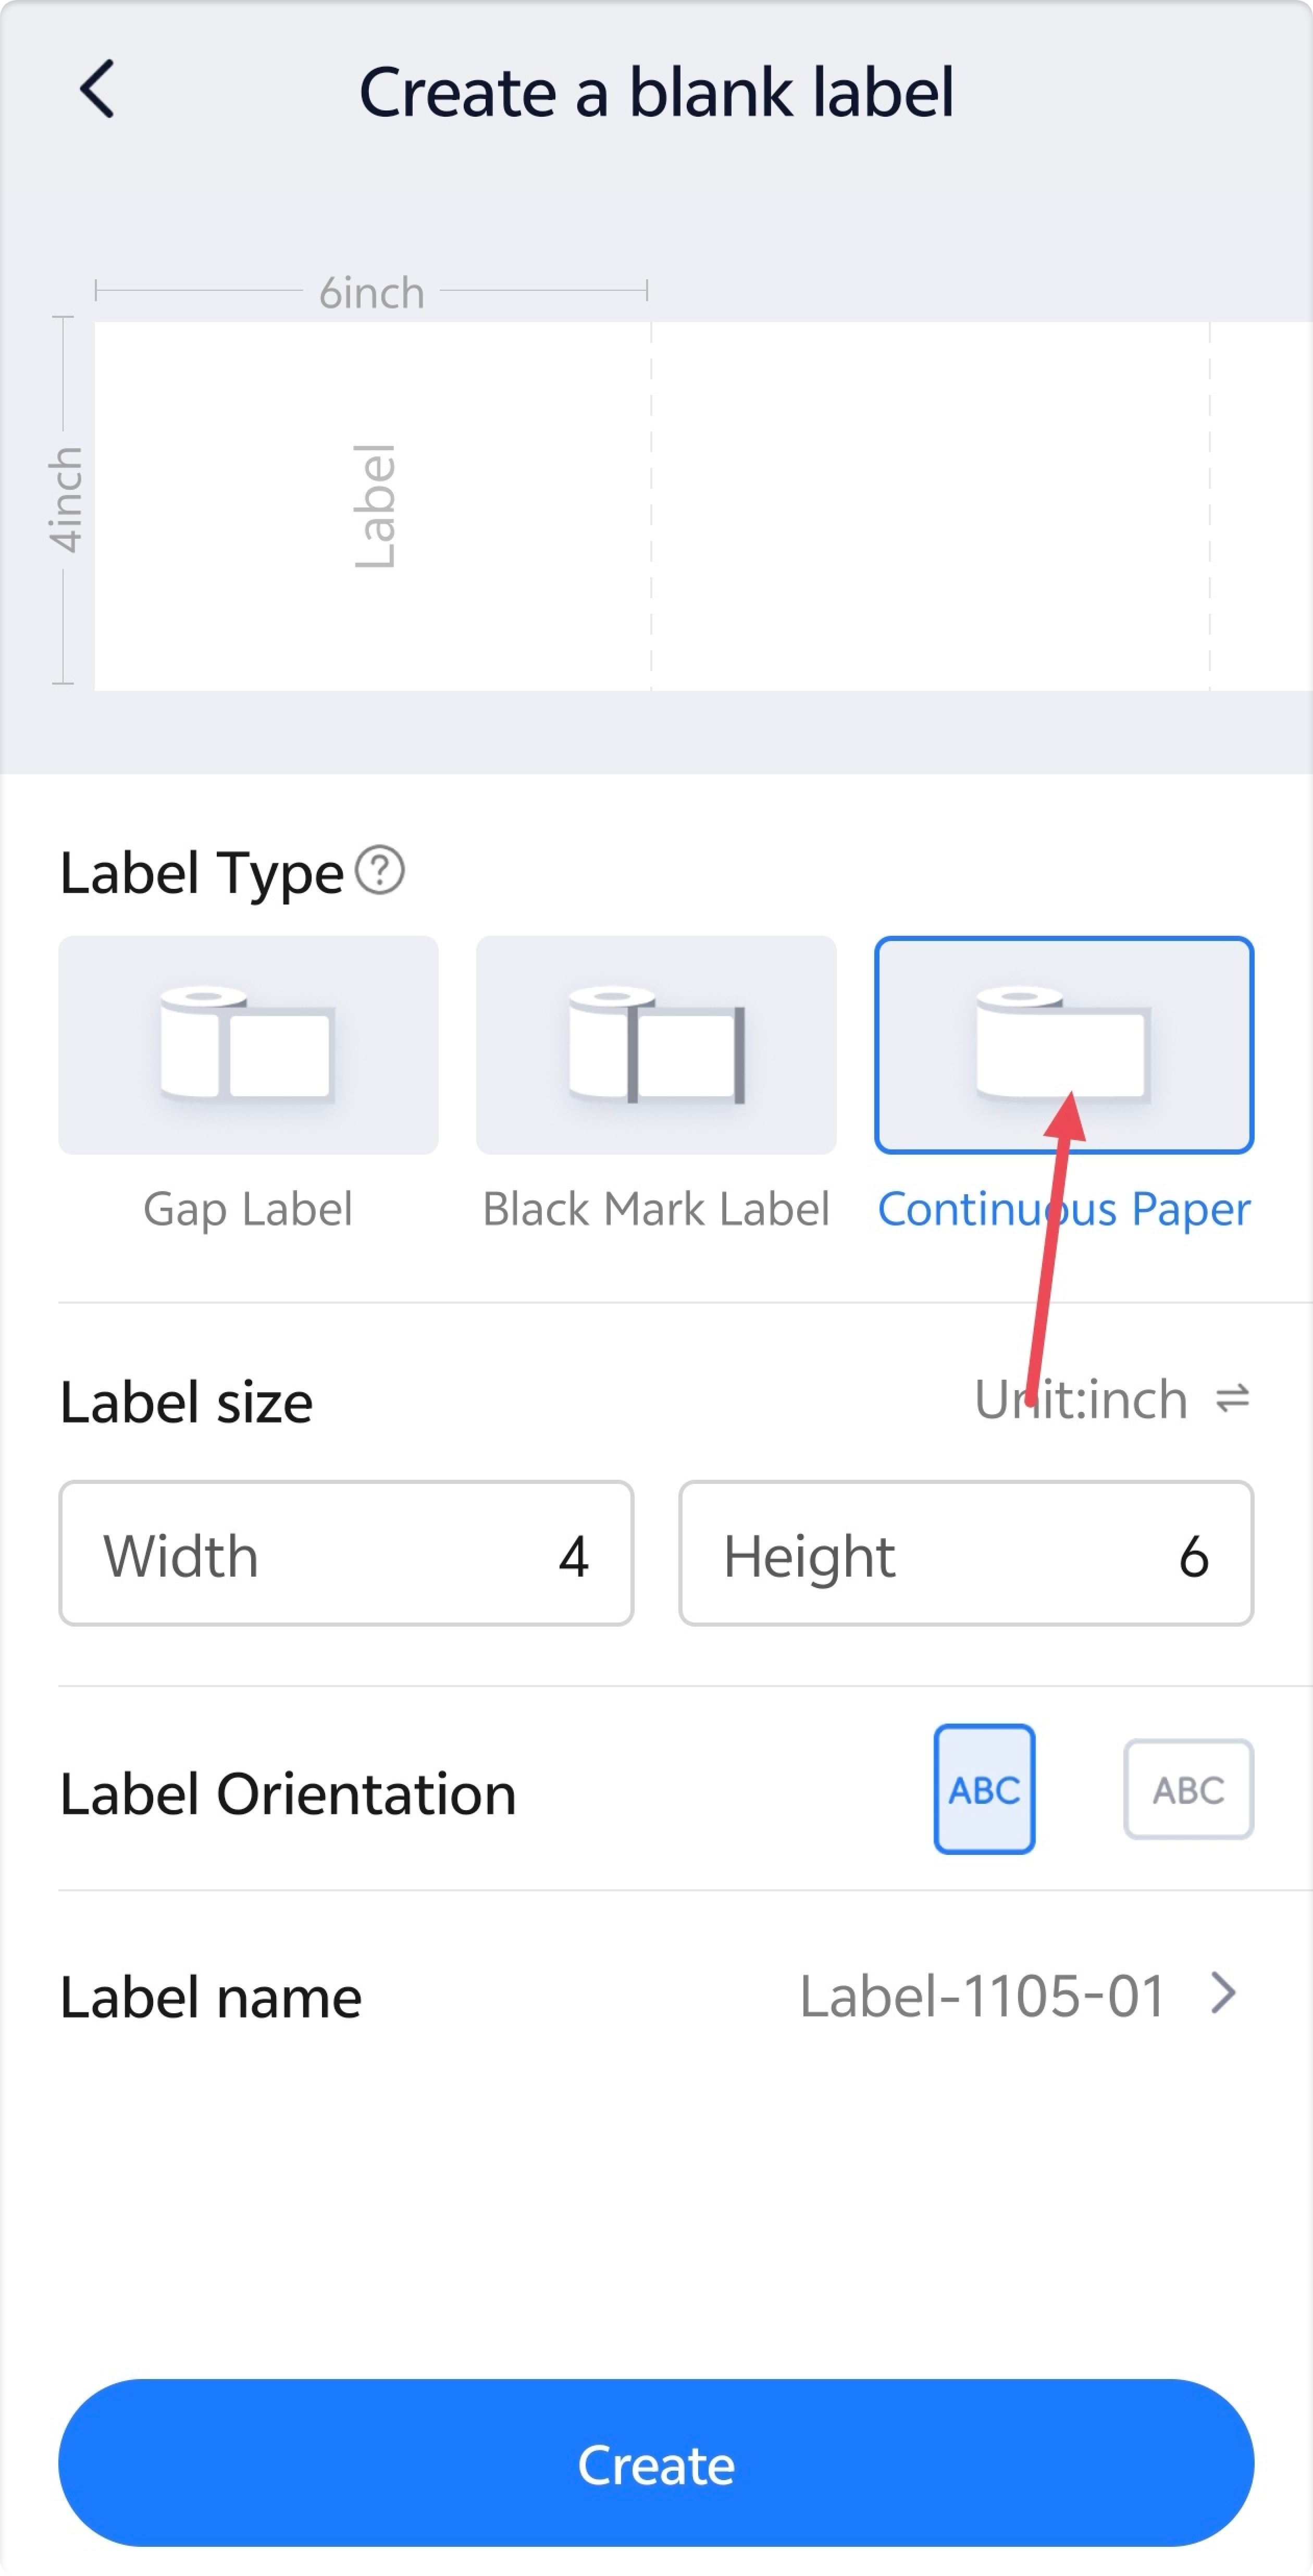The height and width of the screenshot is (2576, 1313).
Task: Open Label Type help question-mark icon
Action: 380,870
